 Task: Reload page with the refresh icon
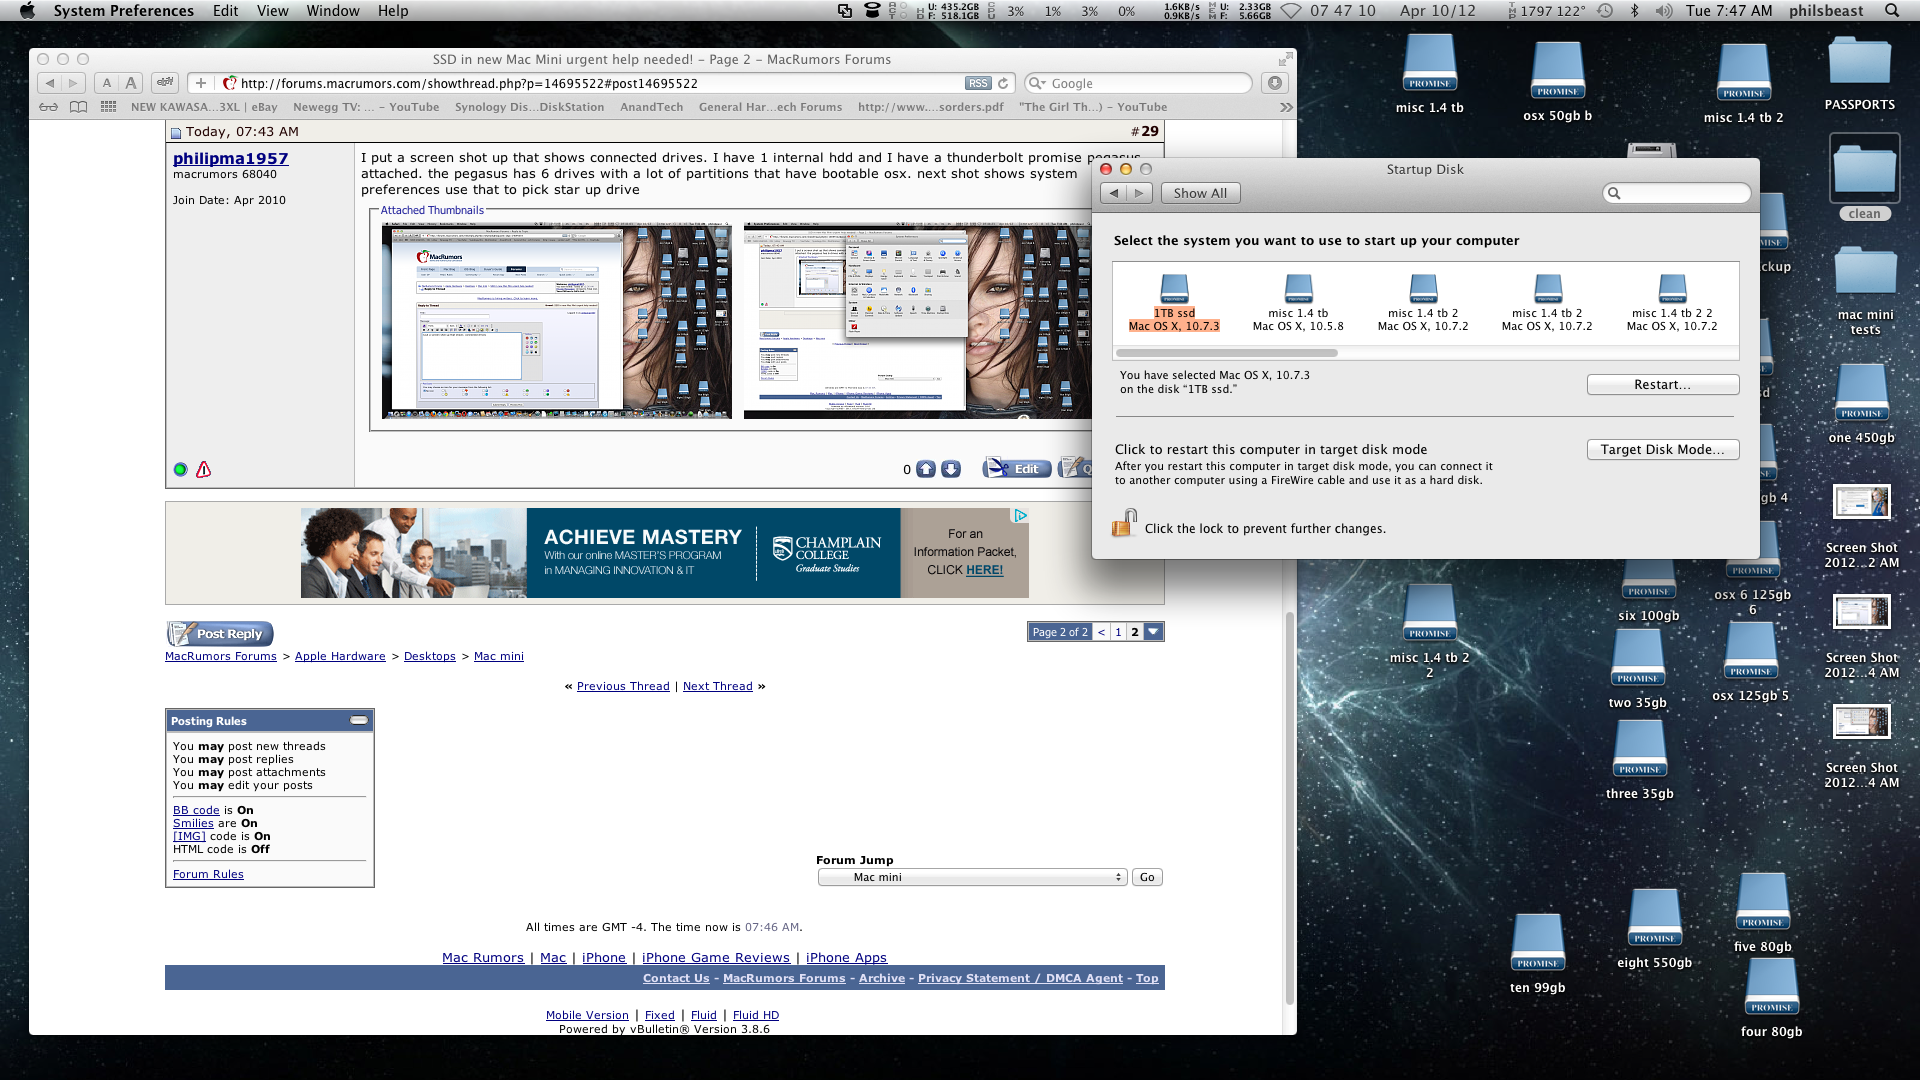tap(1003, 84)
